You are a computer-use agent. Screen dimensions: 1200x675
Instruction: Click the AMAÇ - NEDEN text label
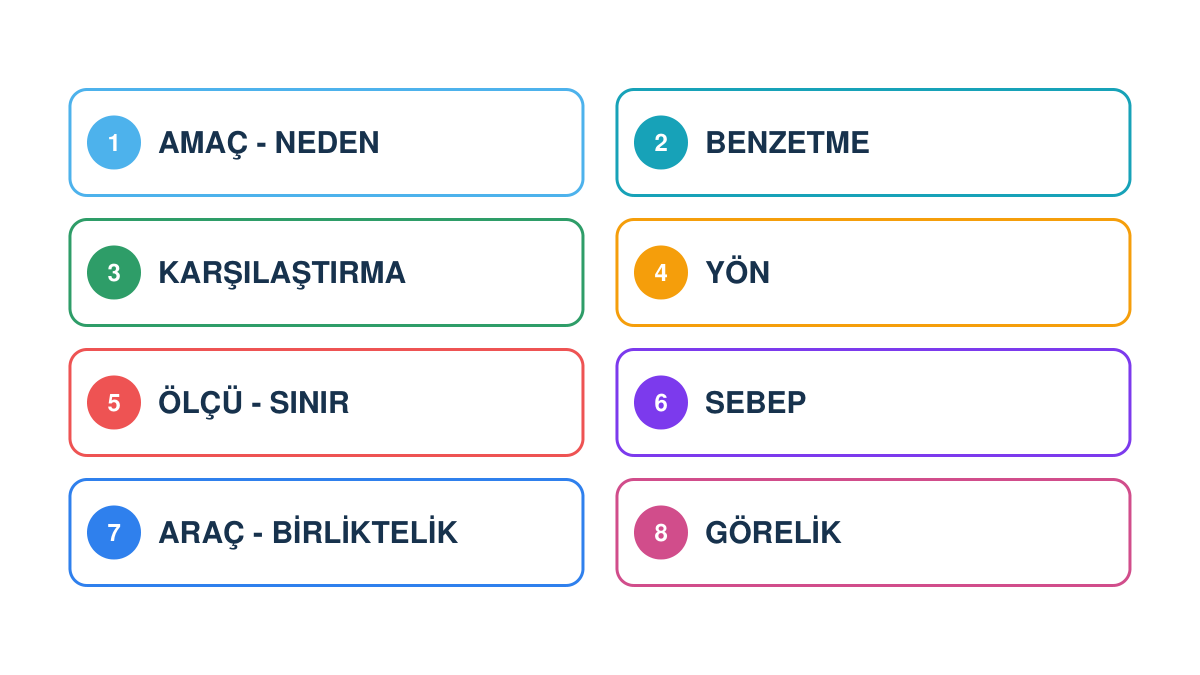(x=269, y=143)
